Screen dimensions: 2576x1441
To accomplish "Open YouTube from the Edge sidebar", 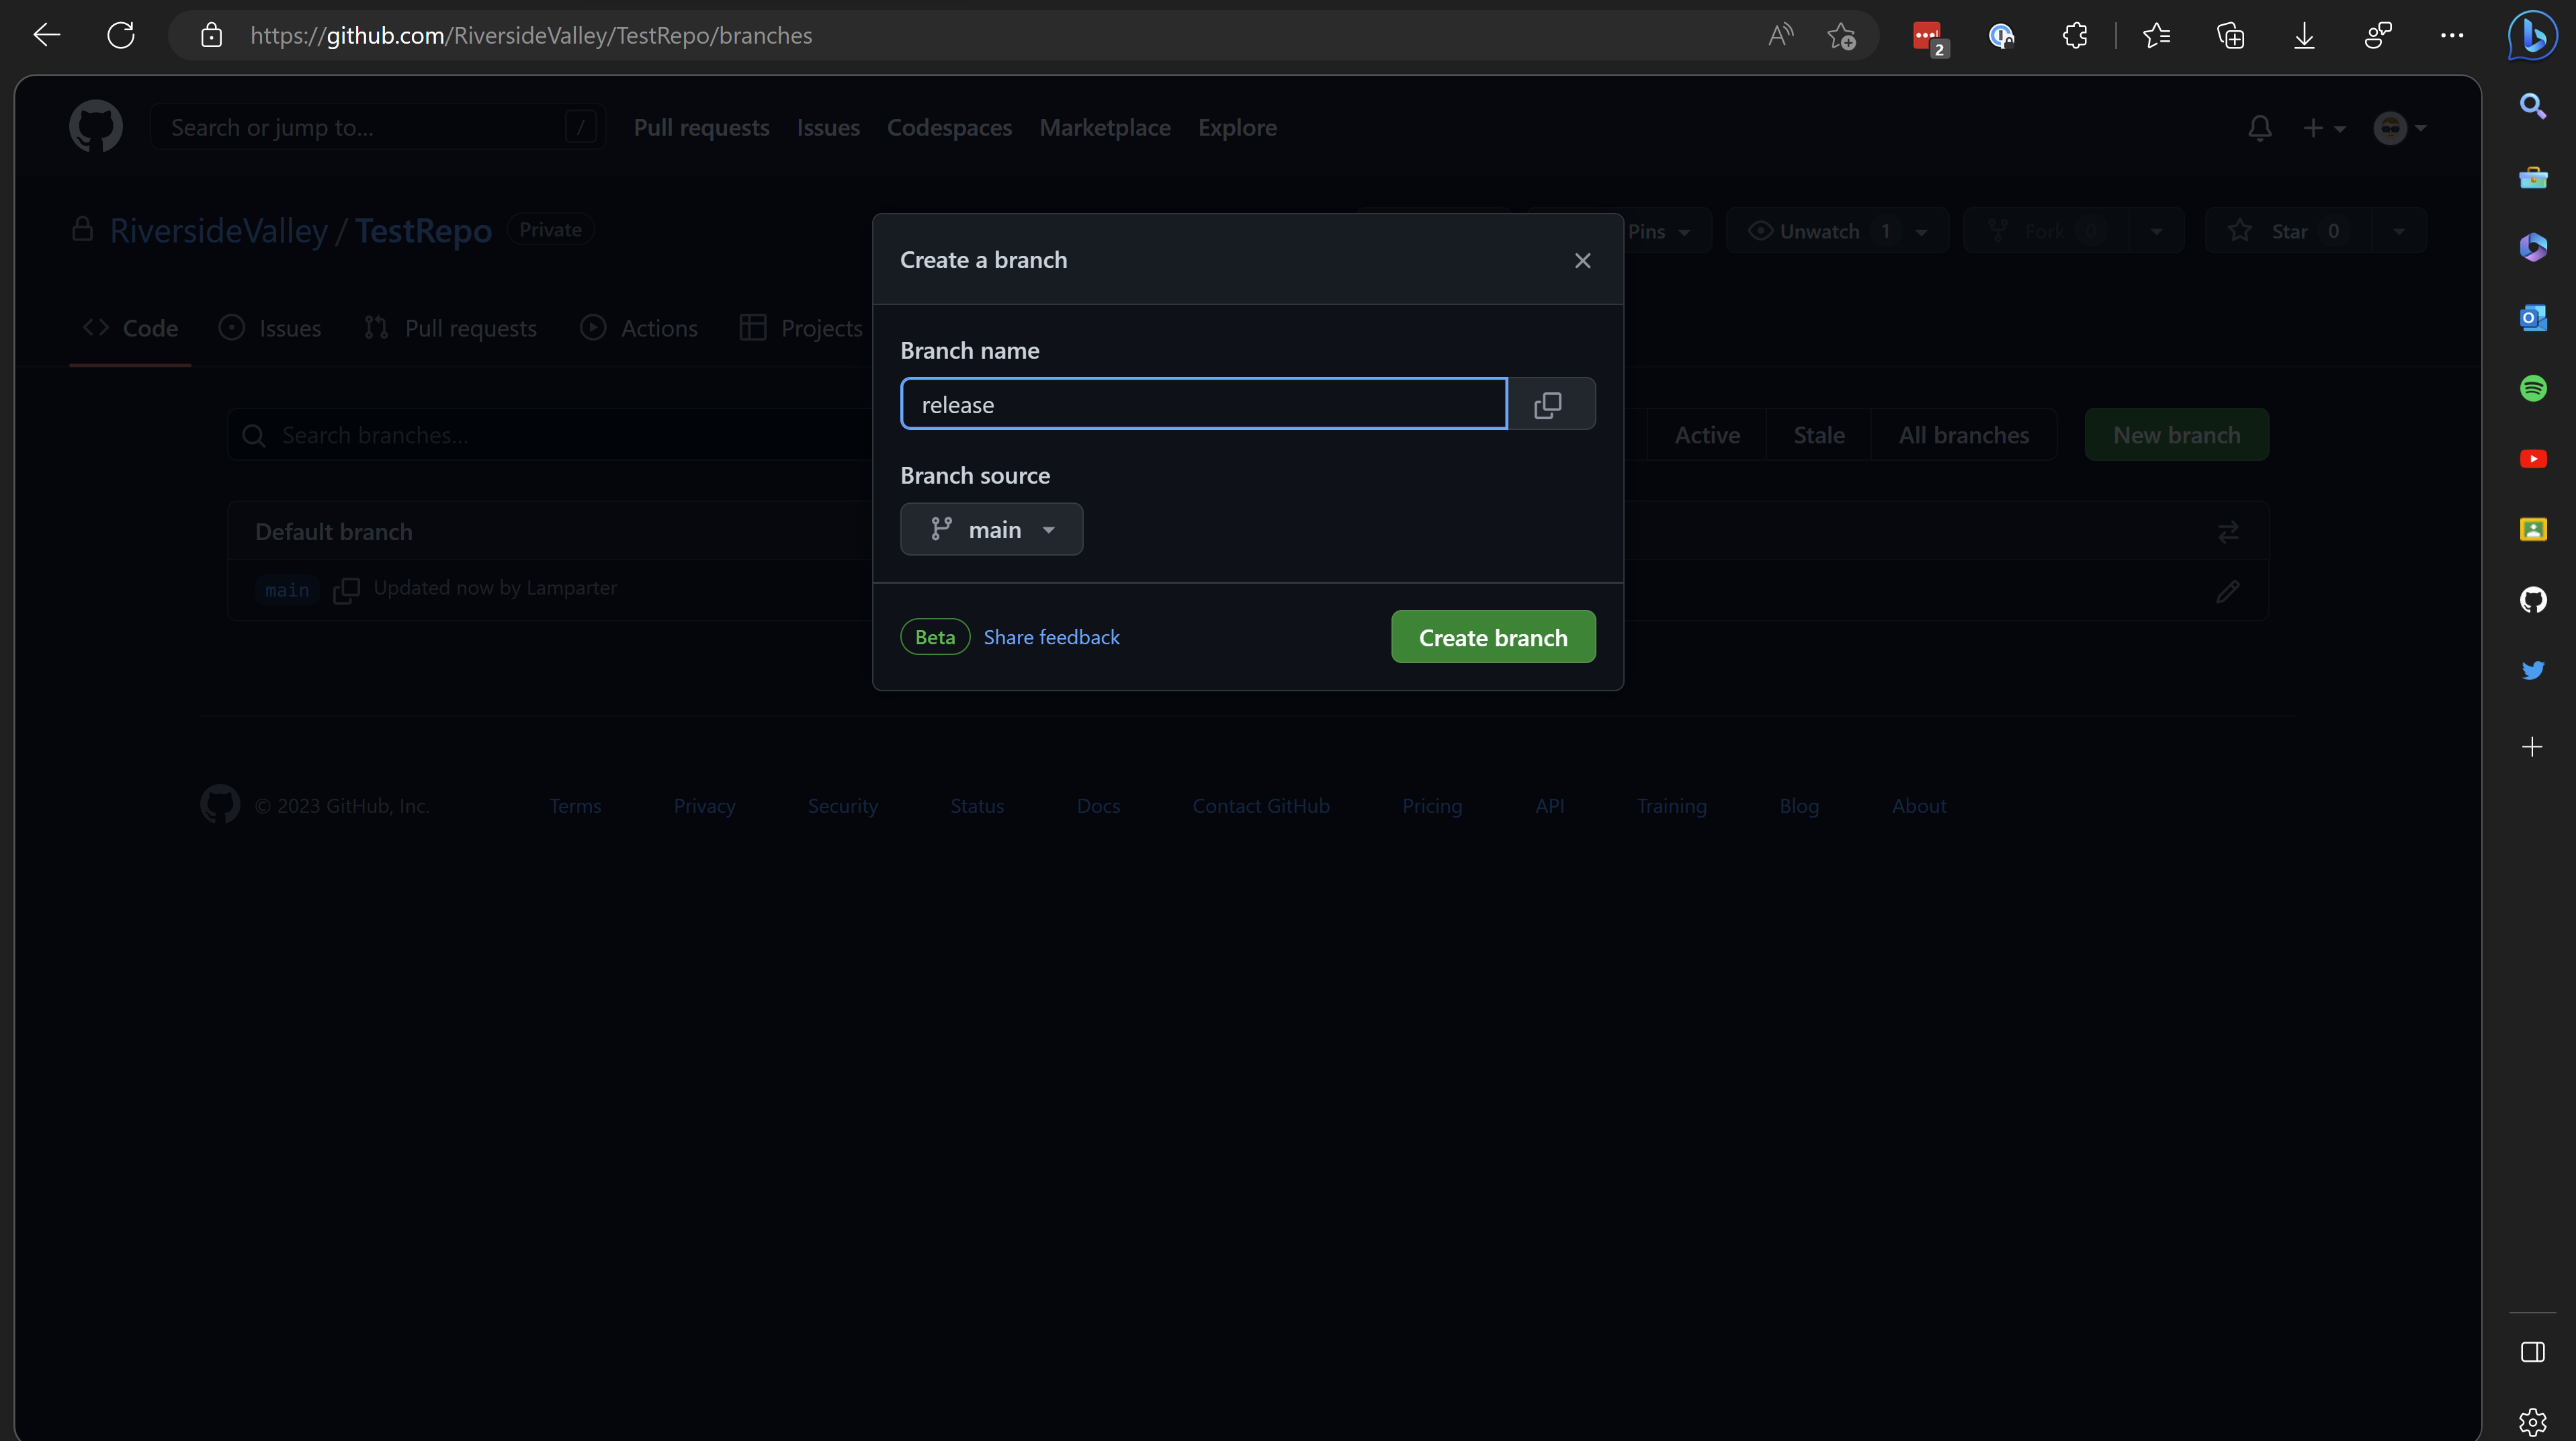I will (x=2534, y=459).
